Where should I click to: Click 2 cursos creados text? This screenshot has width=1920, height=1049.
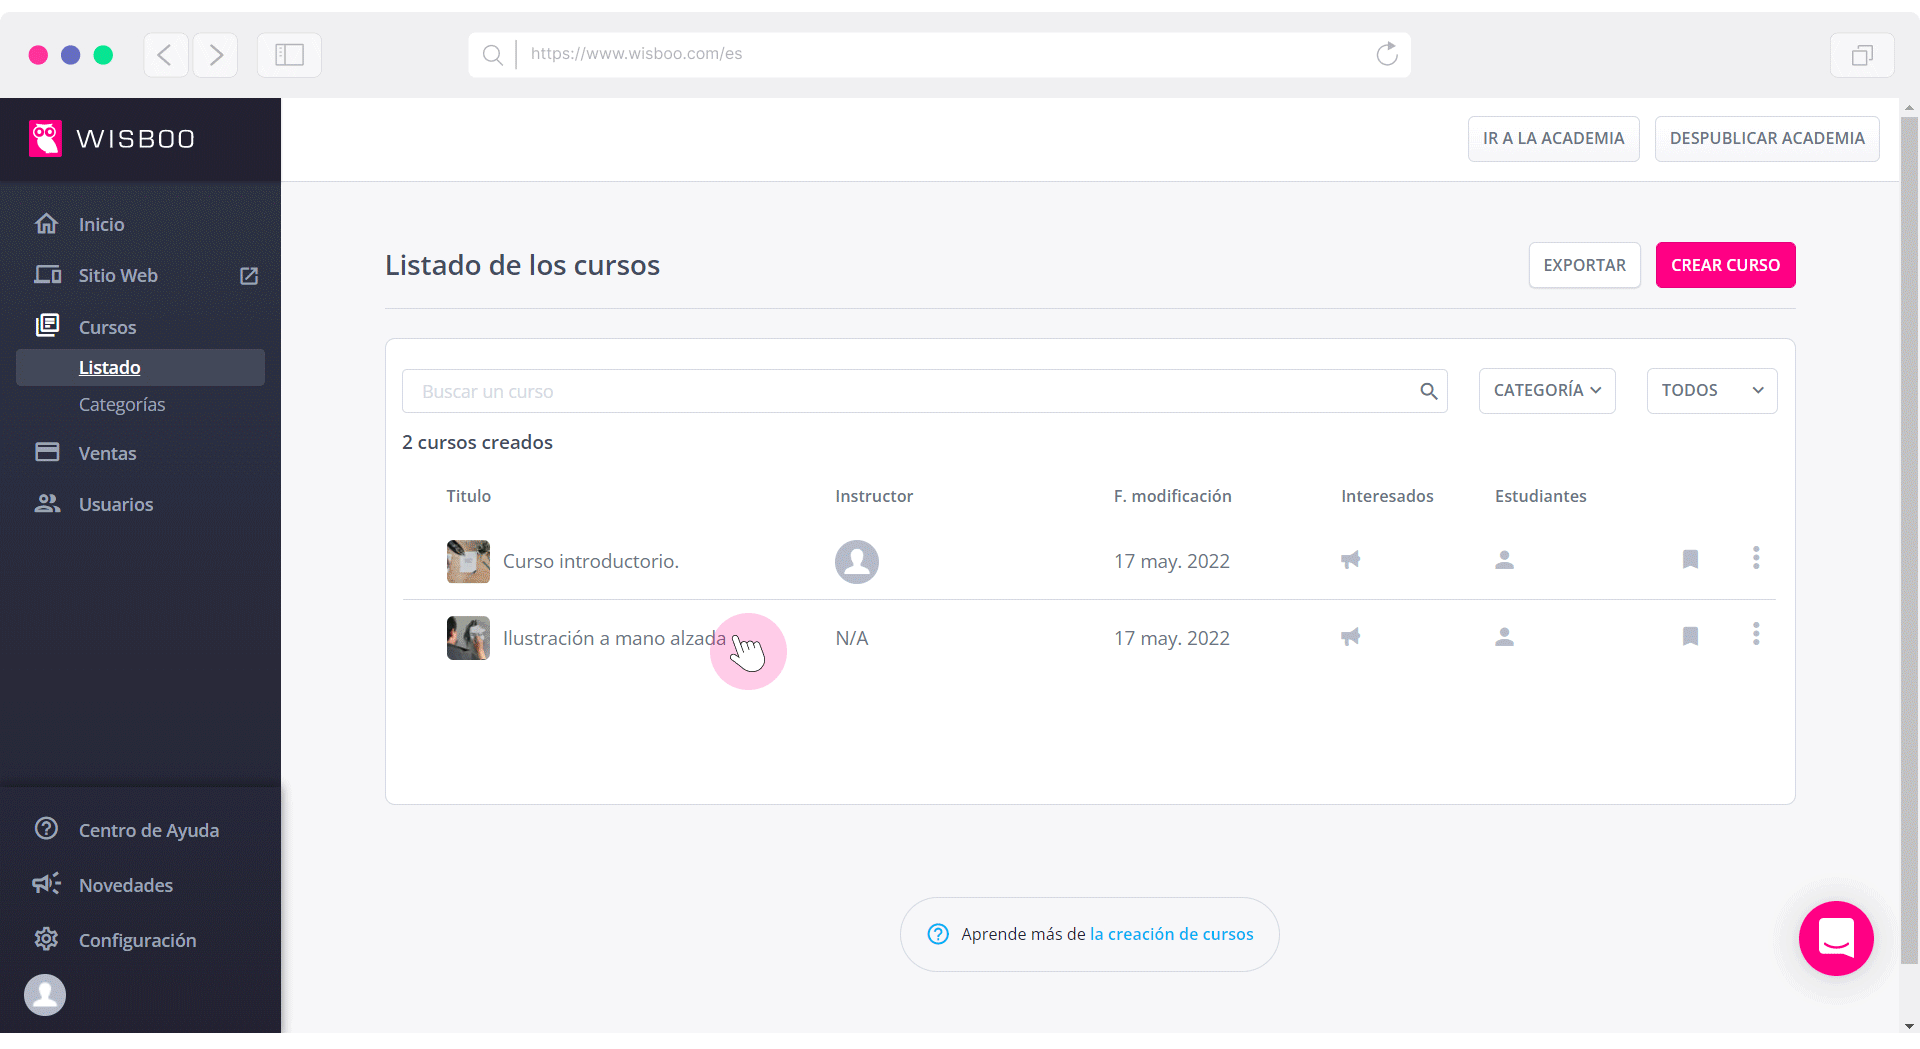(477, 442)
